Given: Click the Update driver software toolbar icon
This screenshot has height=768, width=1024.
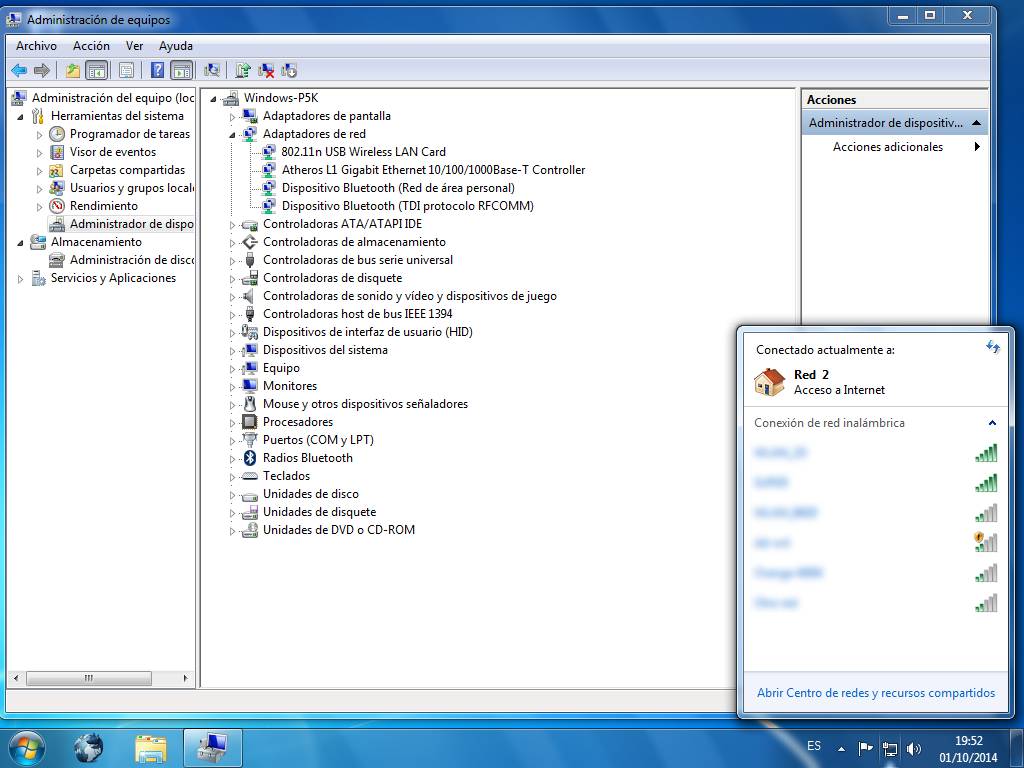Looking at the screenshot, I should coord(242,70).
